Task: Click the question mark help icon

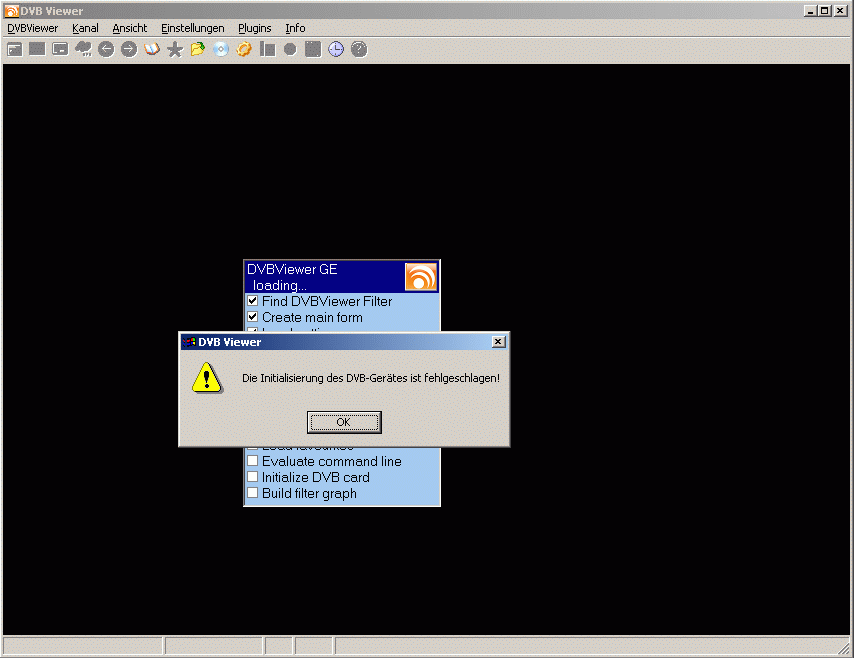Action: pyautogui.click(x=359, y=49)
